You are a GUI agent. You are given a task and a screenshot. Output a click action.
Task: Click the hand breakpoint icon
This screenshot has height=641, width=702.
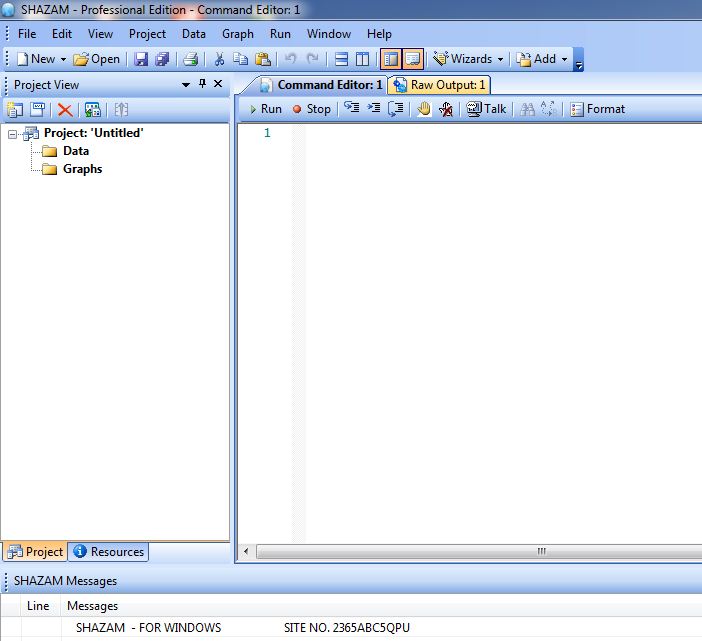pyautogui.click(x=424, y=109)
